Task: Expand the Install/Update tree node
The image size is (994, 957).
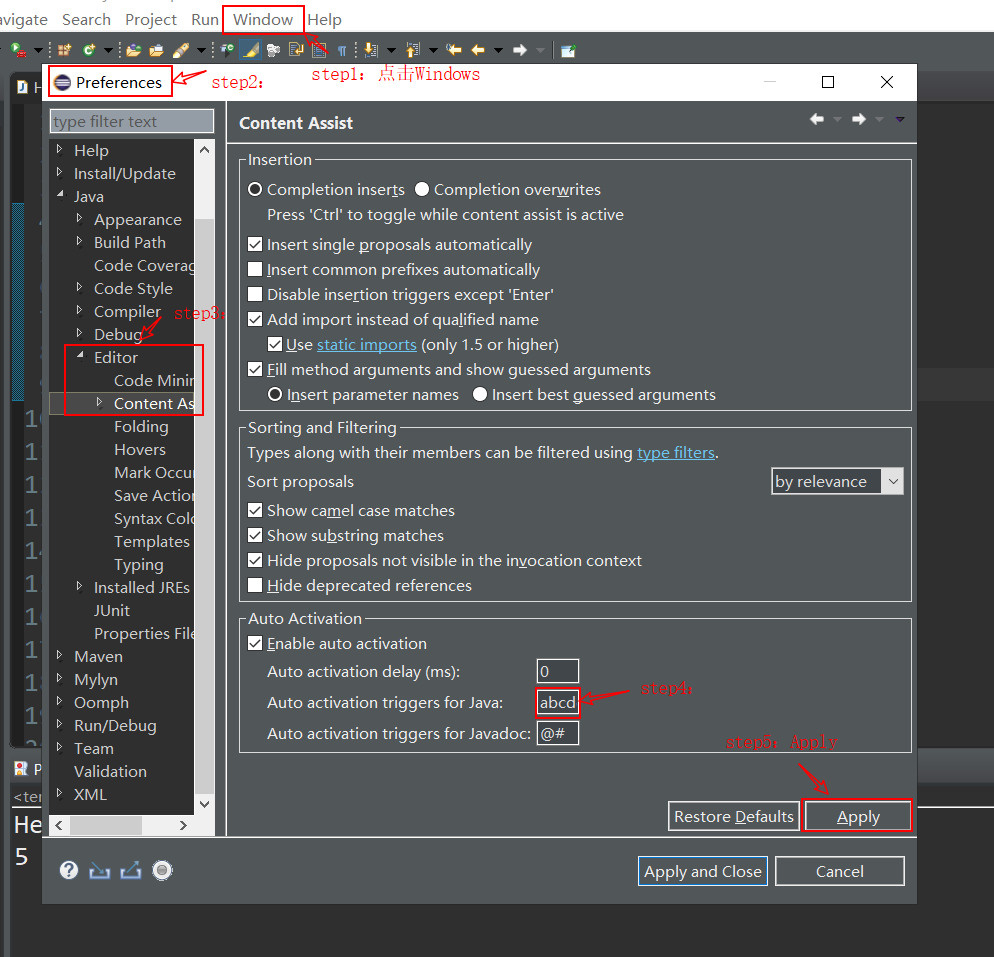Action: pos(60,172)
